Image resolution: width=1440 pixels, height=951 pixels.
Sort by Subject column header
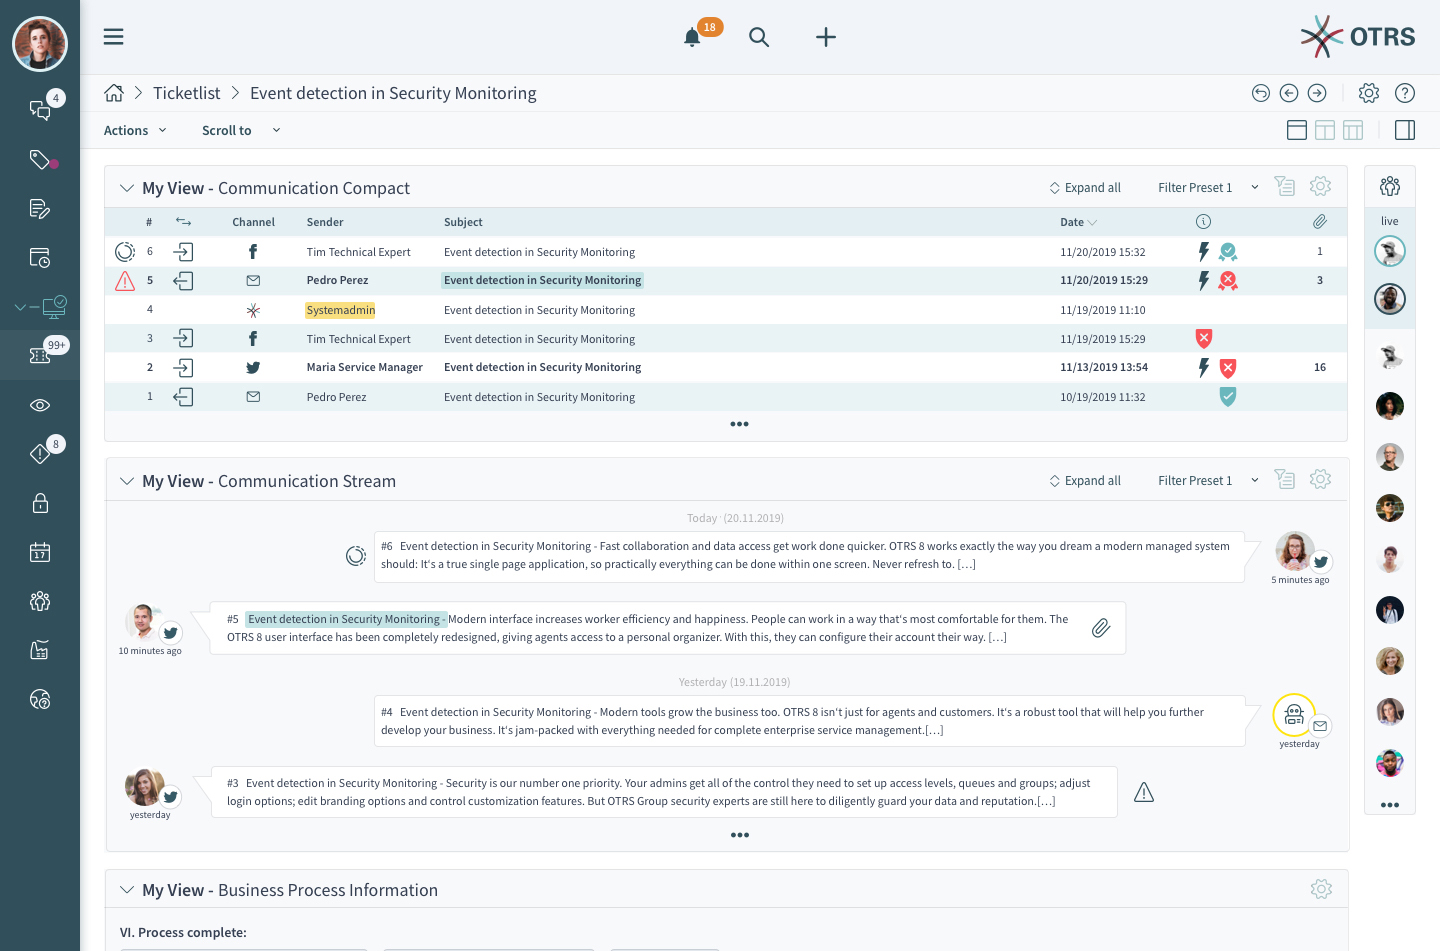tap(463, 222)
